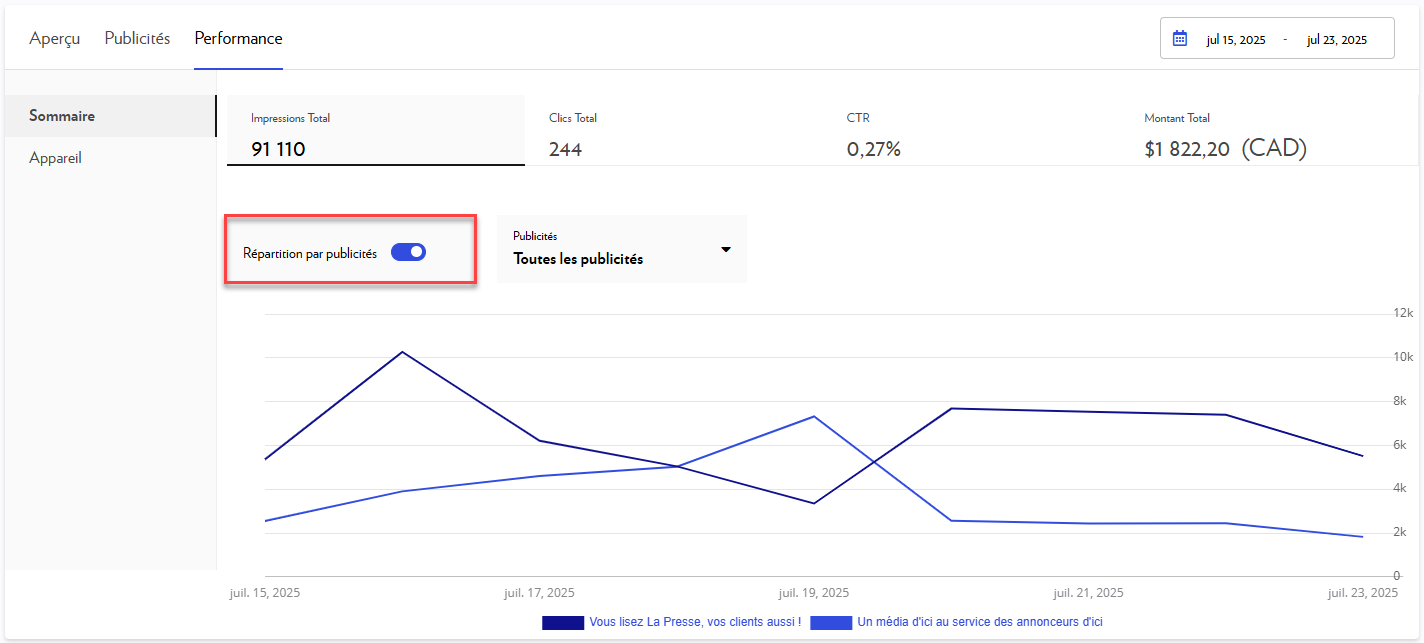Image resolution: width=1424 pixels, height=643 pixels.
Task: Open the Appareil section in sidebar
Action: tap(56, 158)
